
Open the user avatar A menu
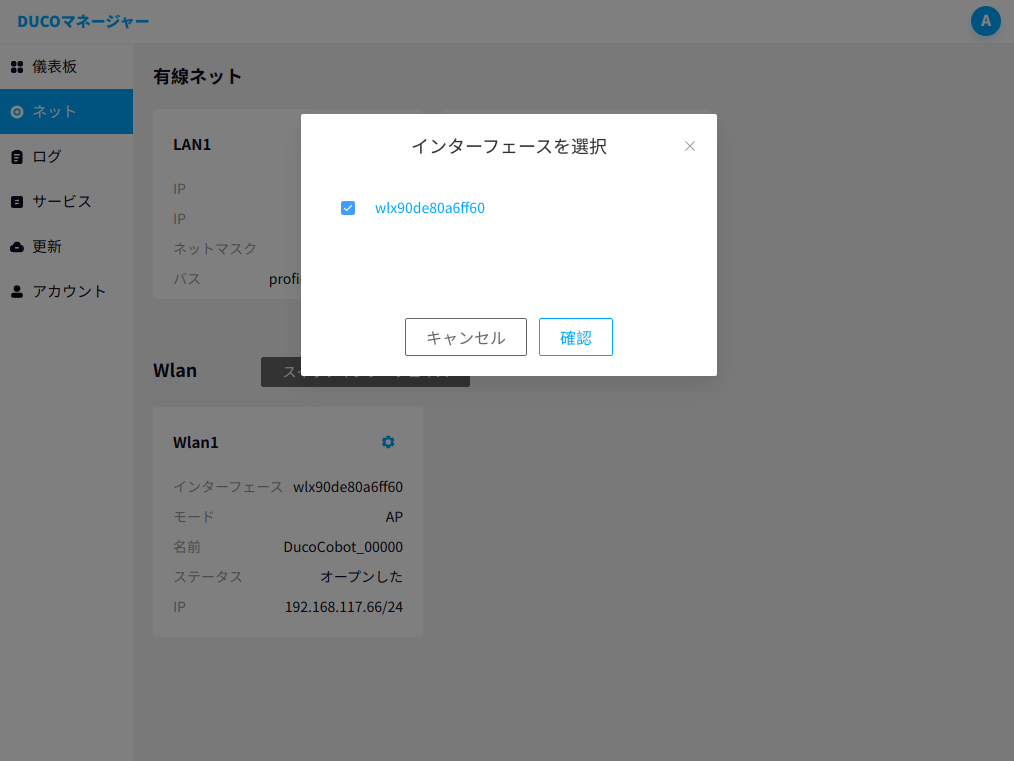pos(986,21)
